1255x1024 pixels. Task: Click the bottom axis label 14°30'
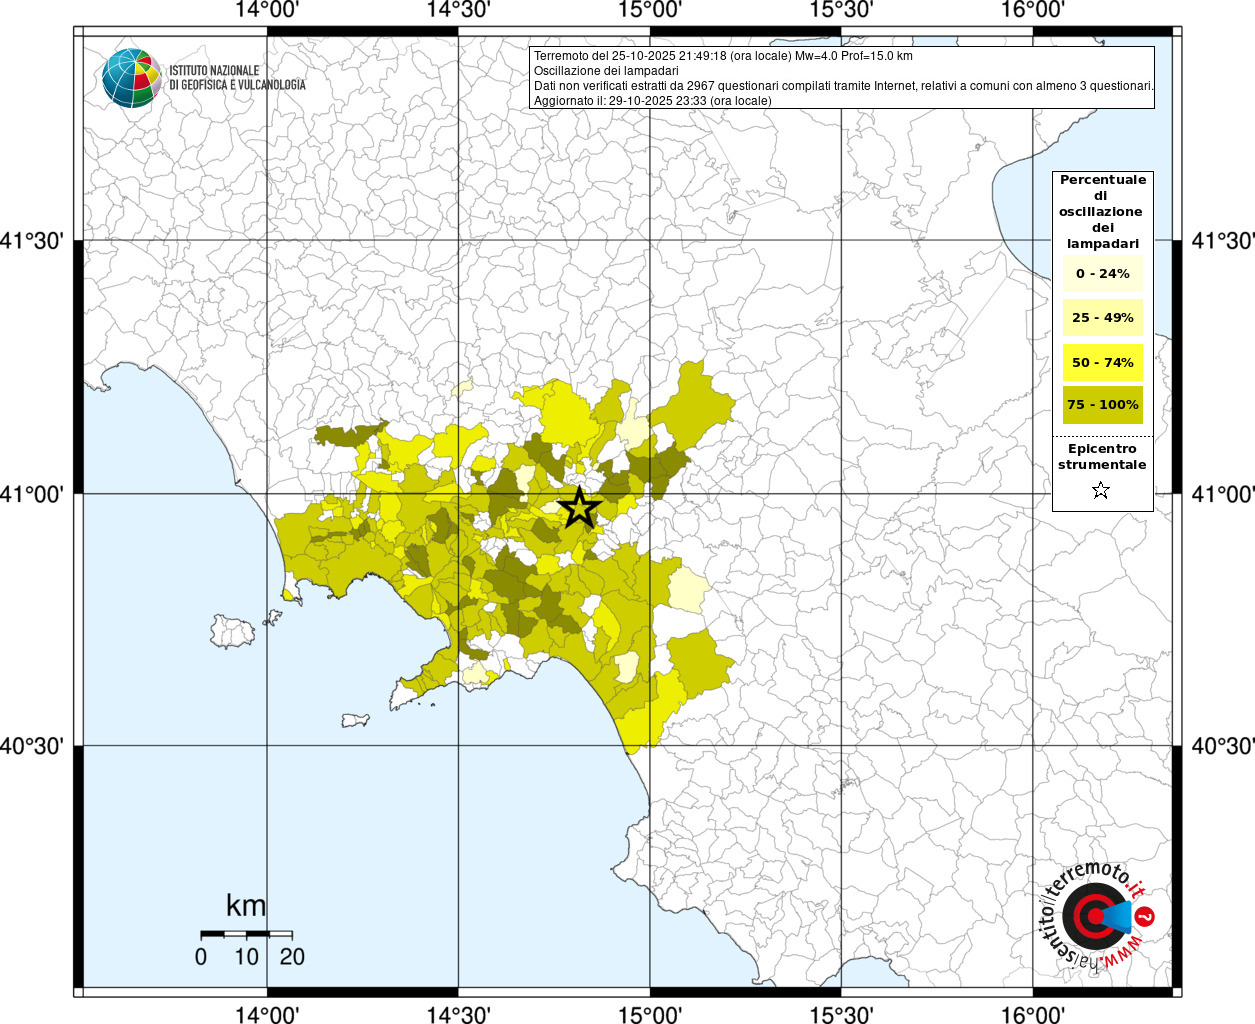pyautogui.click(x=458, y=1014)
